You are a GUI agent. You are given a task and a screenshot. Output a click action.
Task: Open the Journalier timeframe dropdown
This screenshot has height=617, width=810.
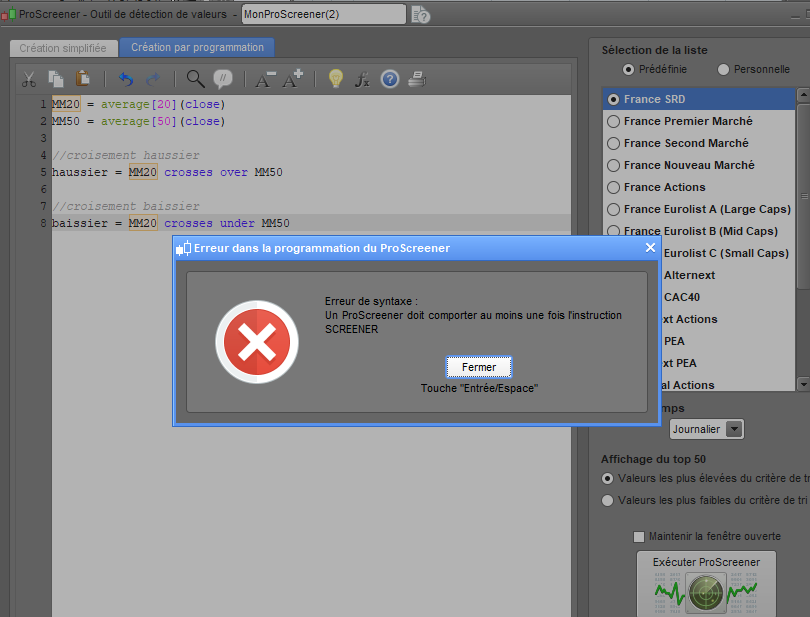[x=706, y=429]
